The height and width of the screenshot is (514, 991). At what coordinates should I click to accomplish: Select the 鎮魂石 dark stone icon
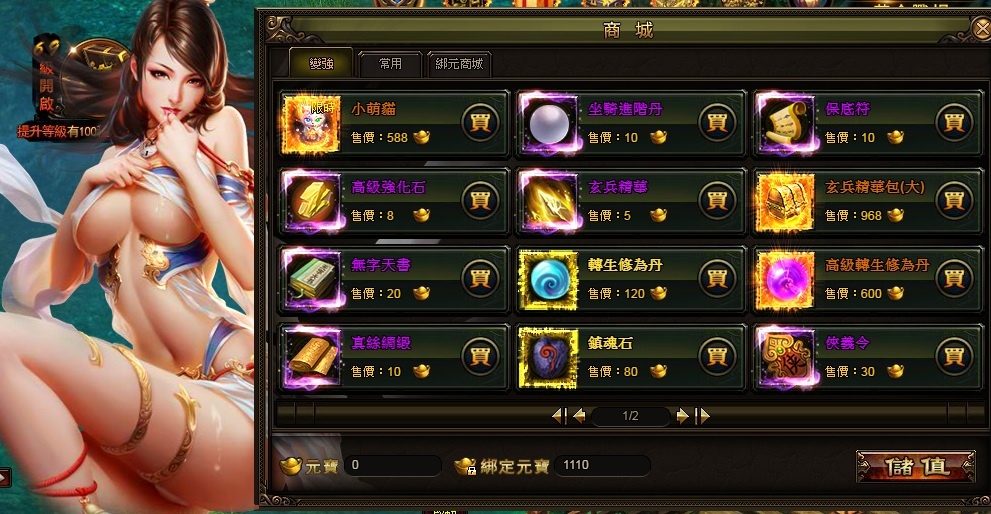click(549, 358)
